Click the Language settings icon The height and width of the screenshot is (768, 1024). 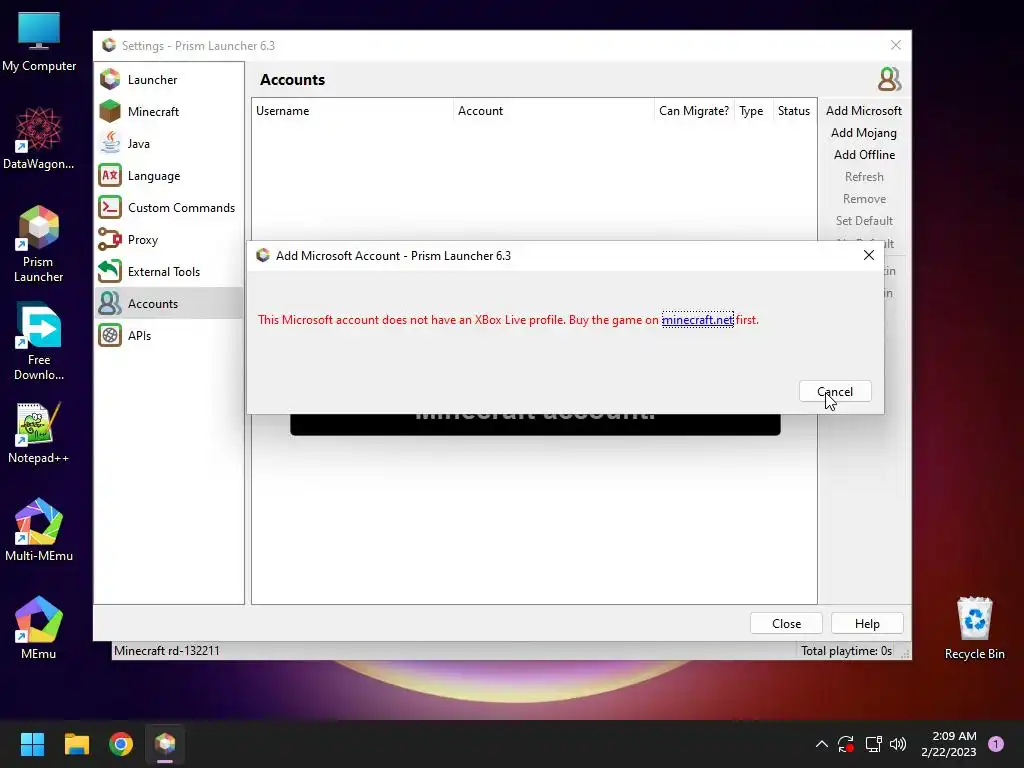point(110,176)
